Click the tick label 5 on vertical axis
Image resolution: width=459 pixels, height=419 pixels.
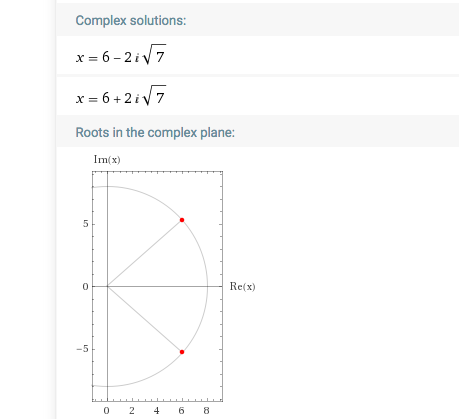tap(86, 224)
